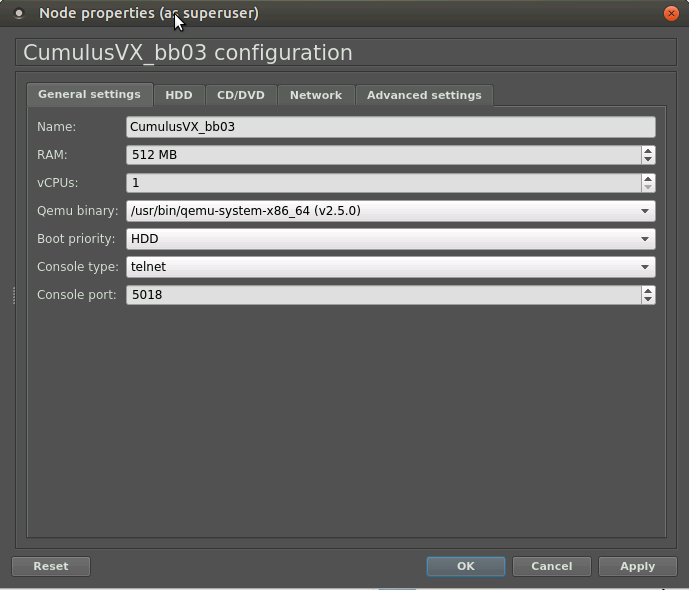Viewport: 689px width, 590px height.
Task: Open the Qemu binary dropdown
Action: [391, 211]
